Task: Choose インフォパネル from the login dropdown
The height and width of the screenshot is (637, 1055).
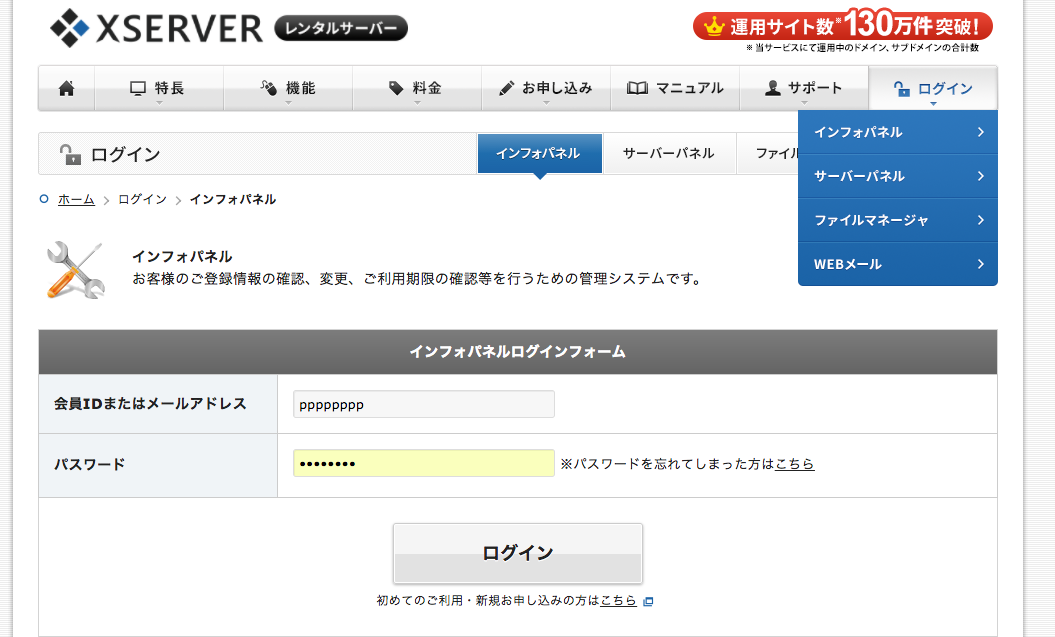Action: pos(898,133)
